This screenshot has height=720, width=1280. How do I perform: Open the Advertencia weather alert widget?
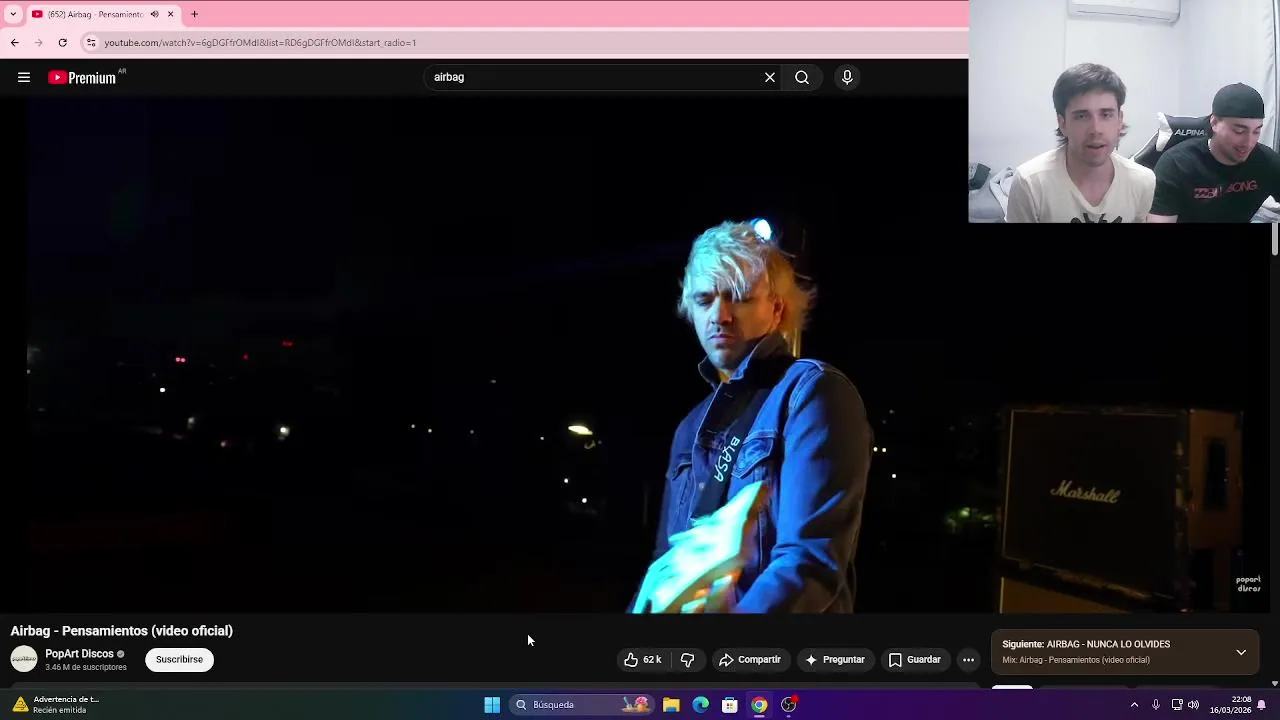pyautogui.click(x=55, y=705)
